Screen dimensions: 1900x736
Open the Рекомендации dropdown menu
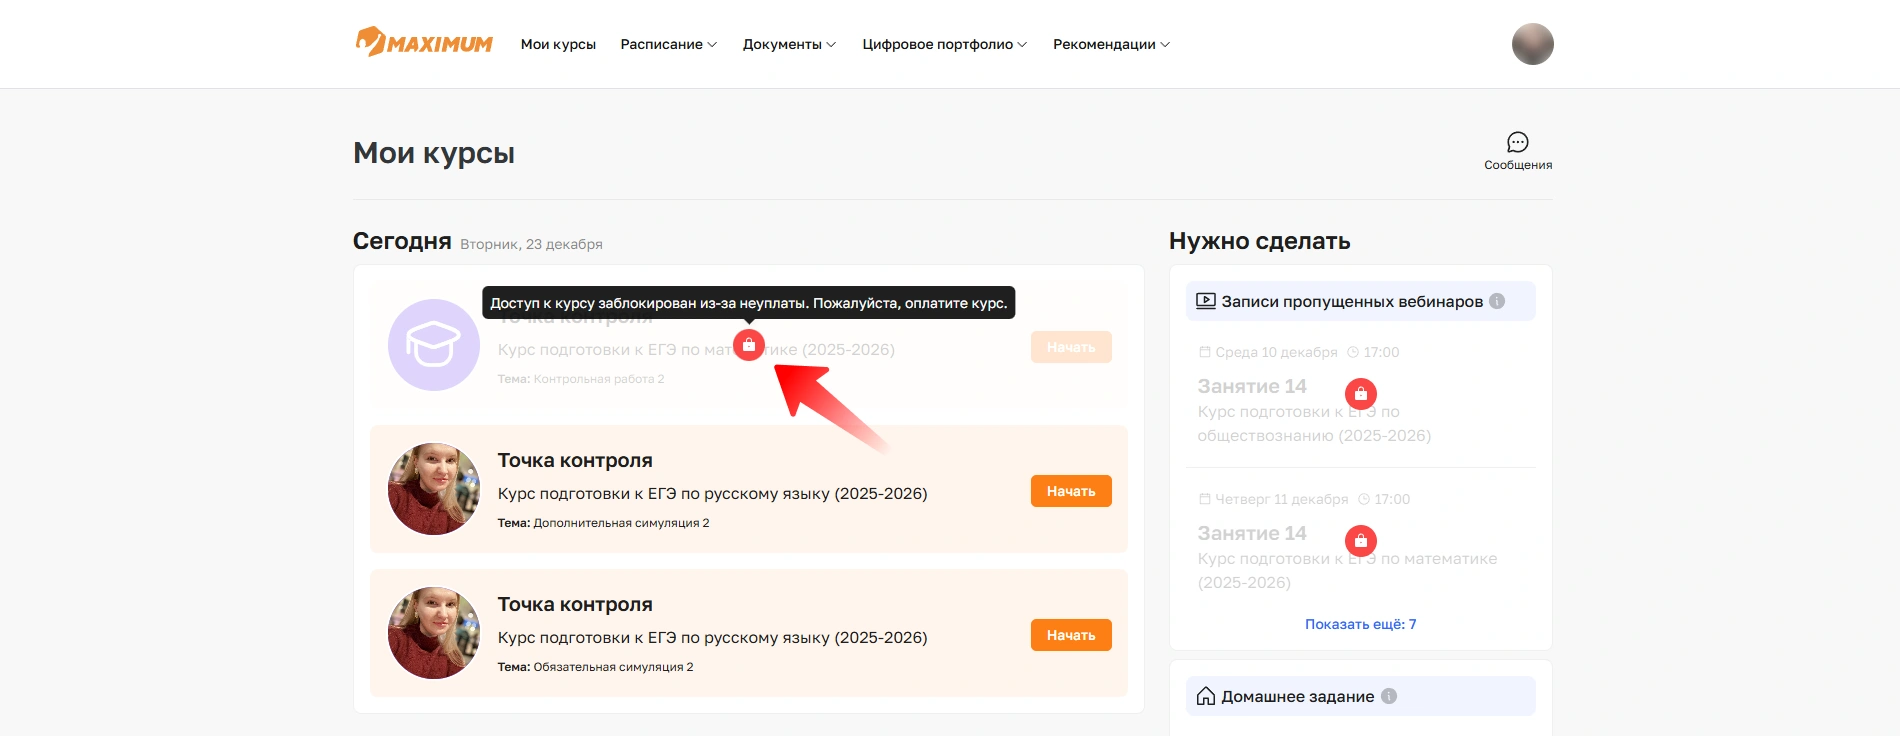pyautogui.click(x=1111, y=44)
